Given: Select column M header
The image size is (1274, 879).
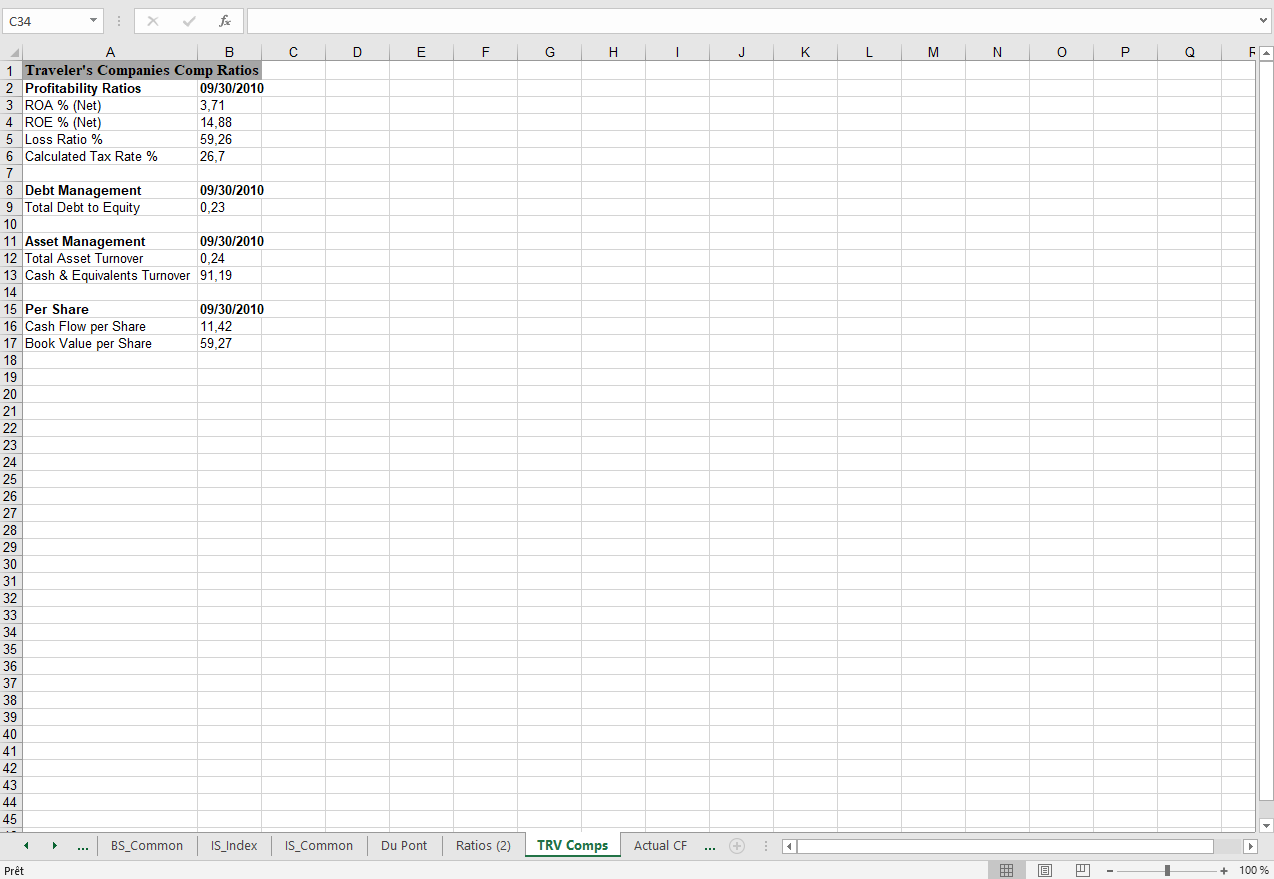Looking at the screenshot, I should (x=933, y=53).
